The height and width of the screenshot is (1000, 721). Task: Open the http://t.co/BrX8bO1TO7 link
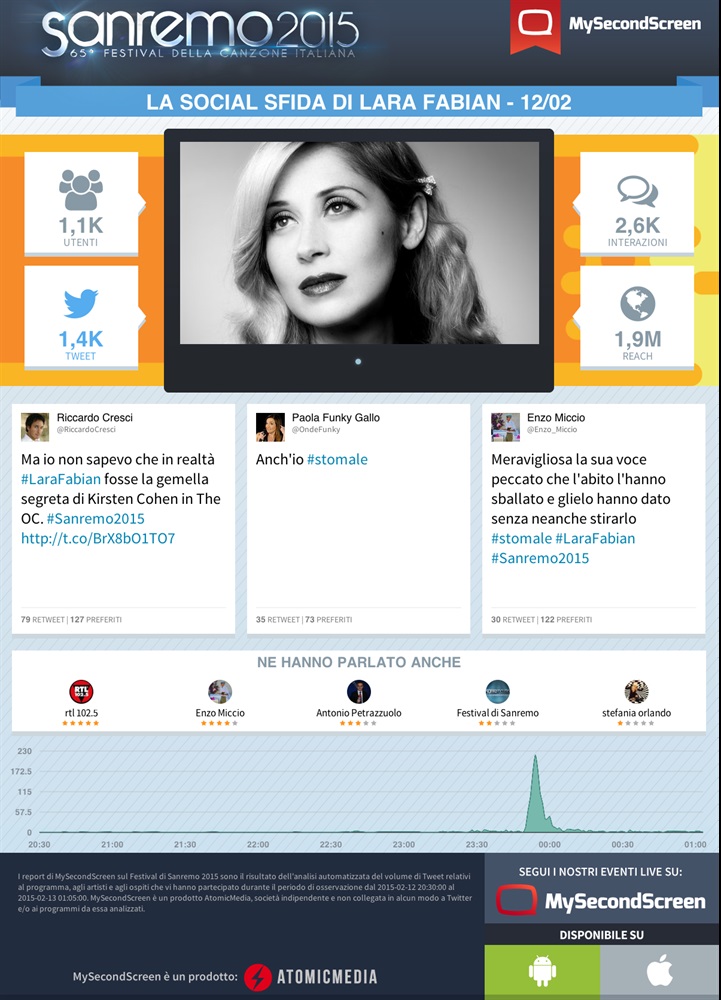click(x=98, y=538)
